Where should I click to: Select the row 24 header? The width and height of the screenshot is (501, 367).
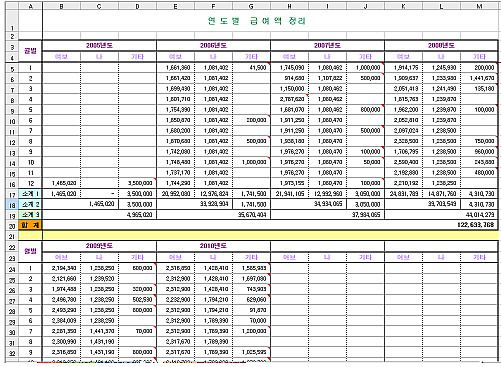12,268
